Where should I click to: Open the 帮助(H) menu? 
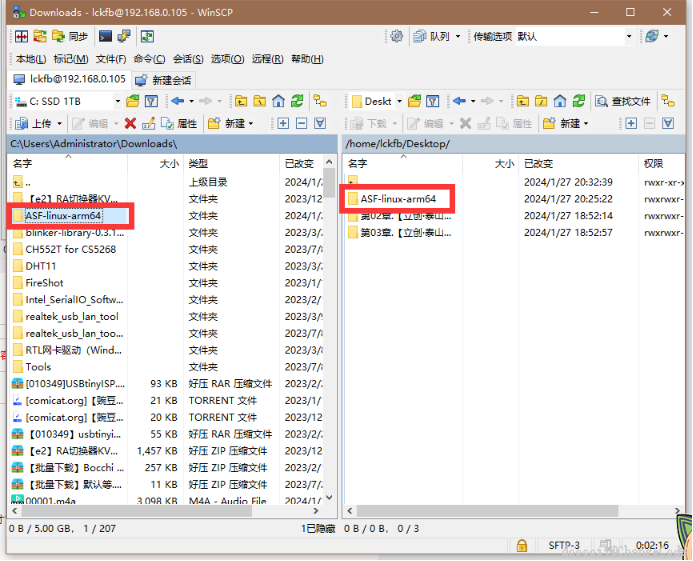click(307, 59)
